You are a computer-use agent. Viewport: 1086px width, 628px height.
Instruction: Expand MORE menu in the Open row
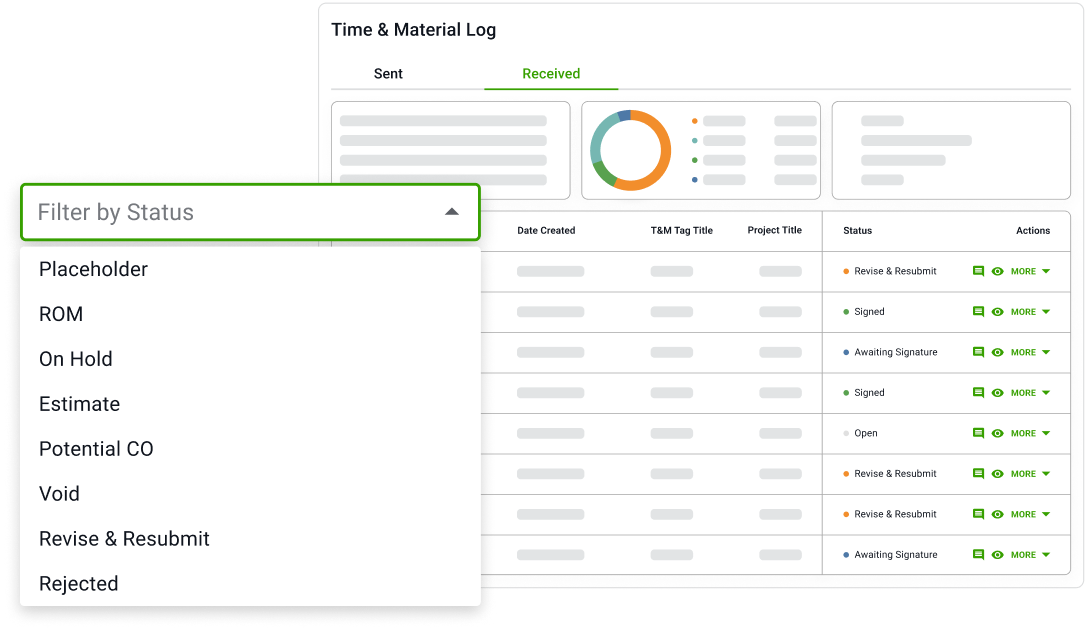pyautogui.click(x=1030, y=433)
